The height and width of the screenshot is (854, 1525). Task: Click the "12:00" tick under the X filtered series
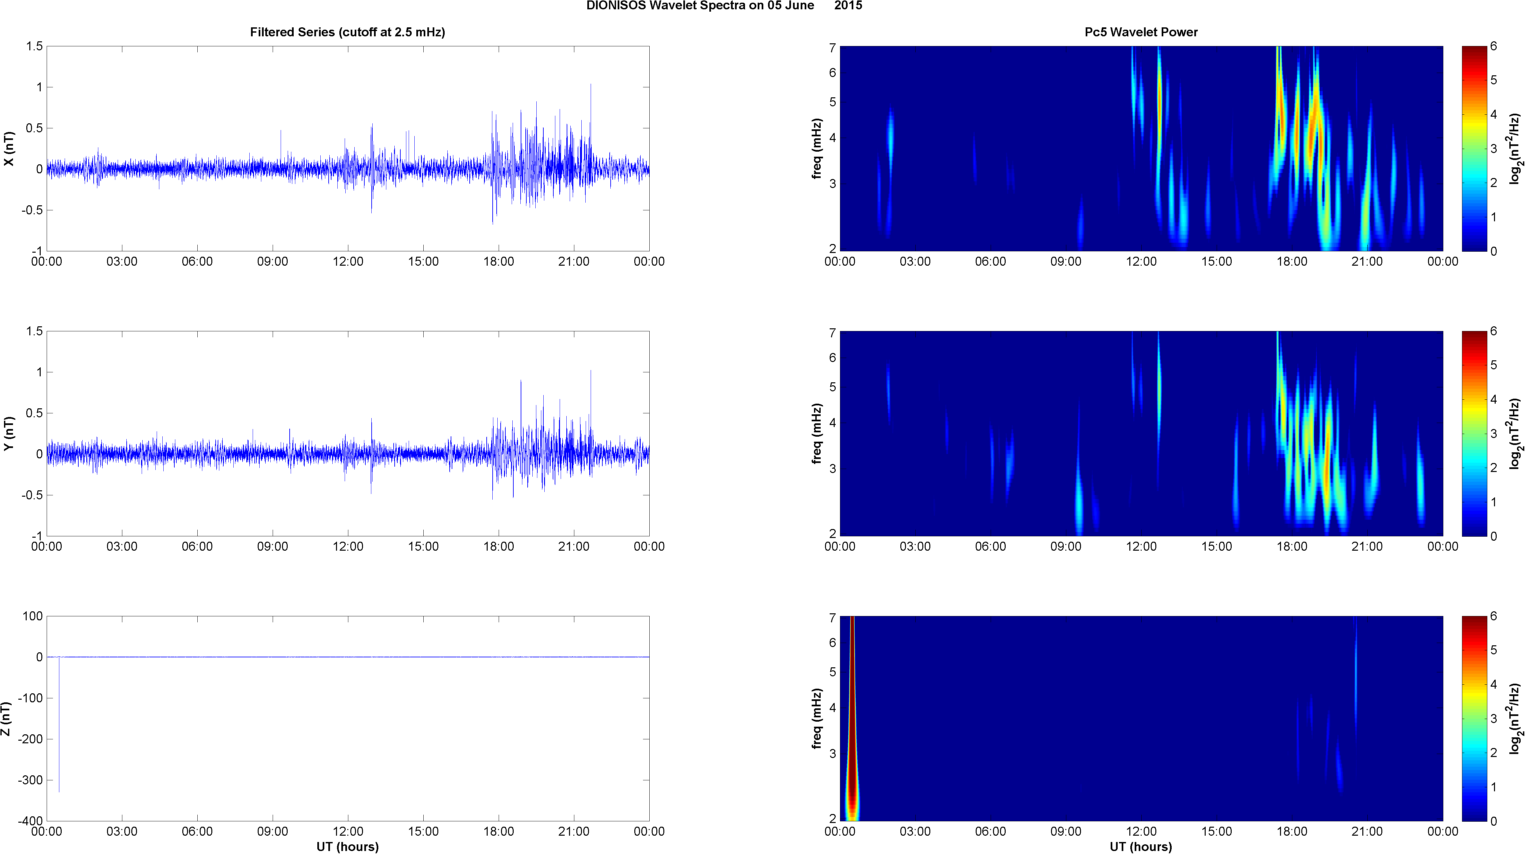point(348,262)
